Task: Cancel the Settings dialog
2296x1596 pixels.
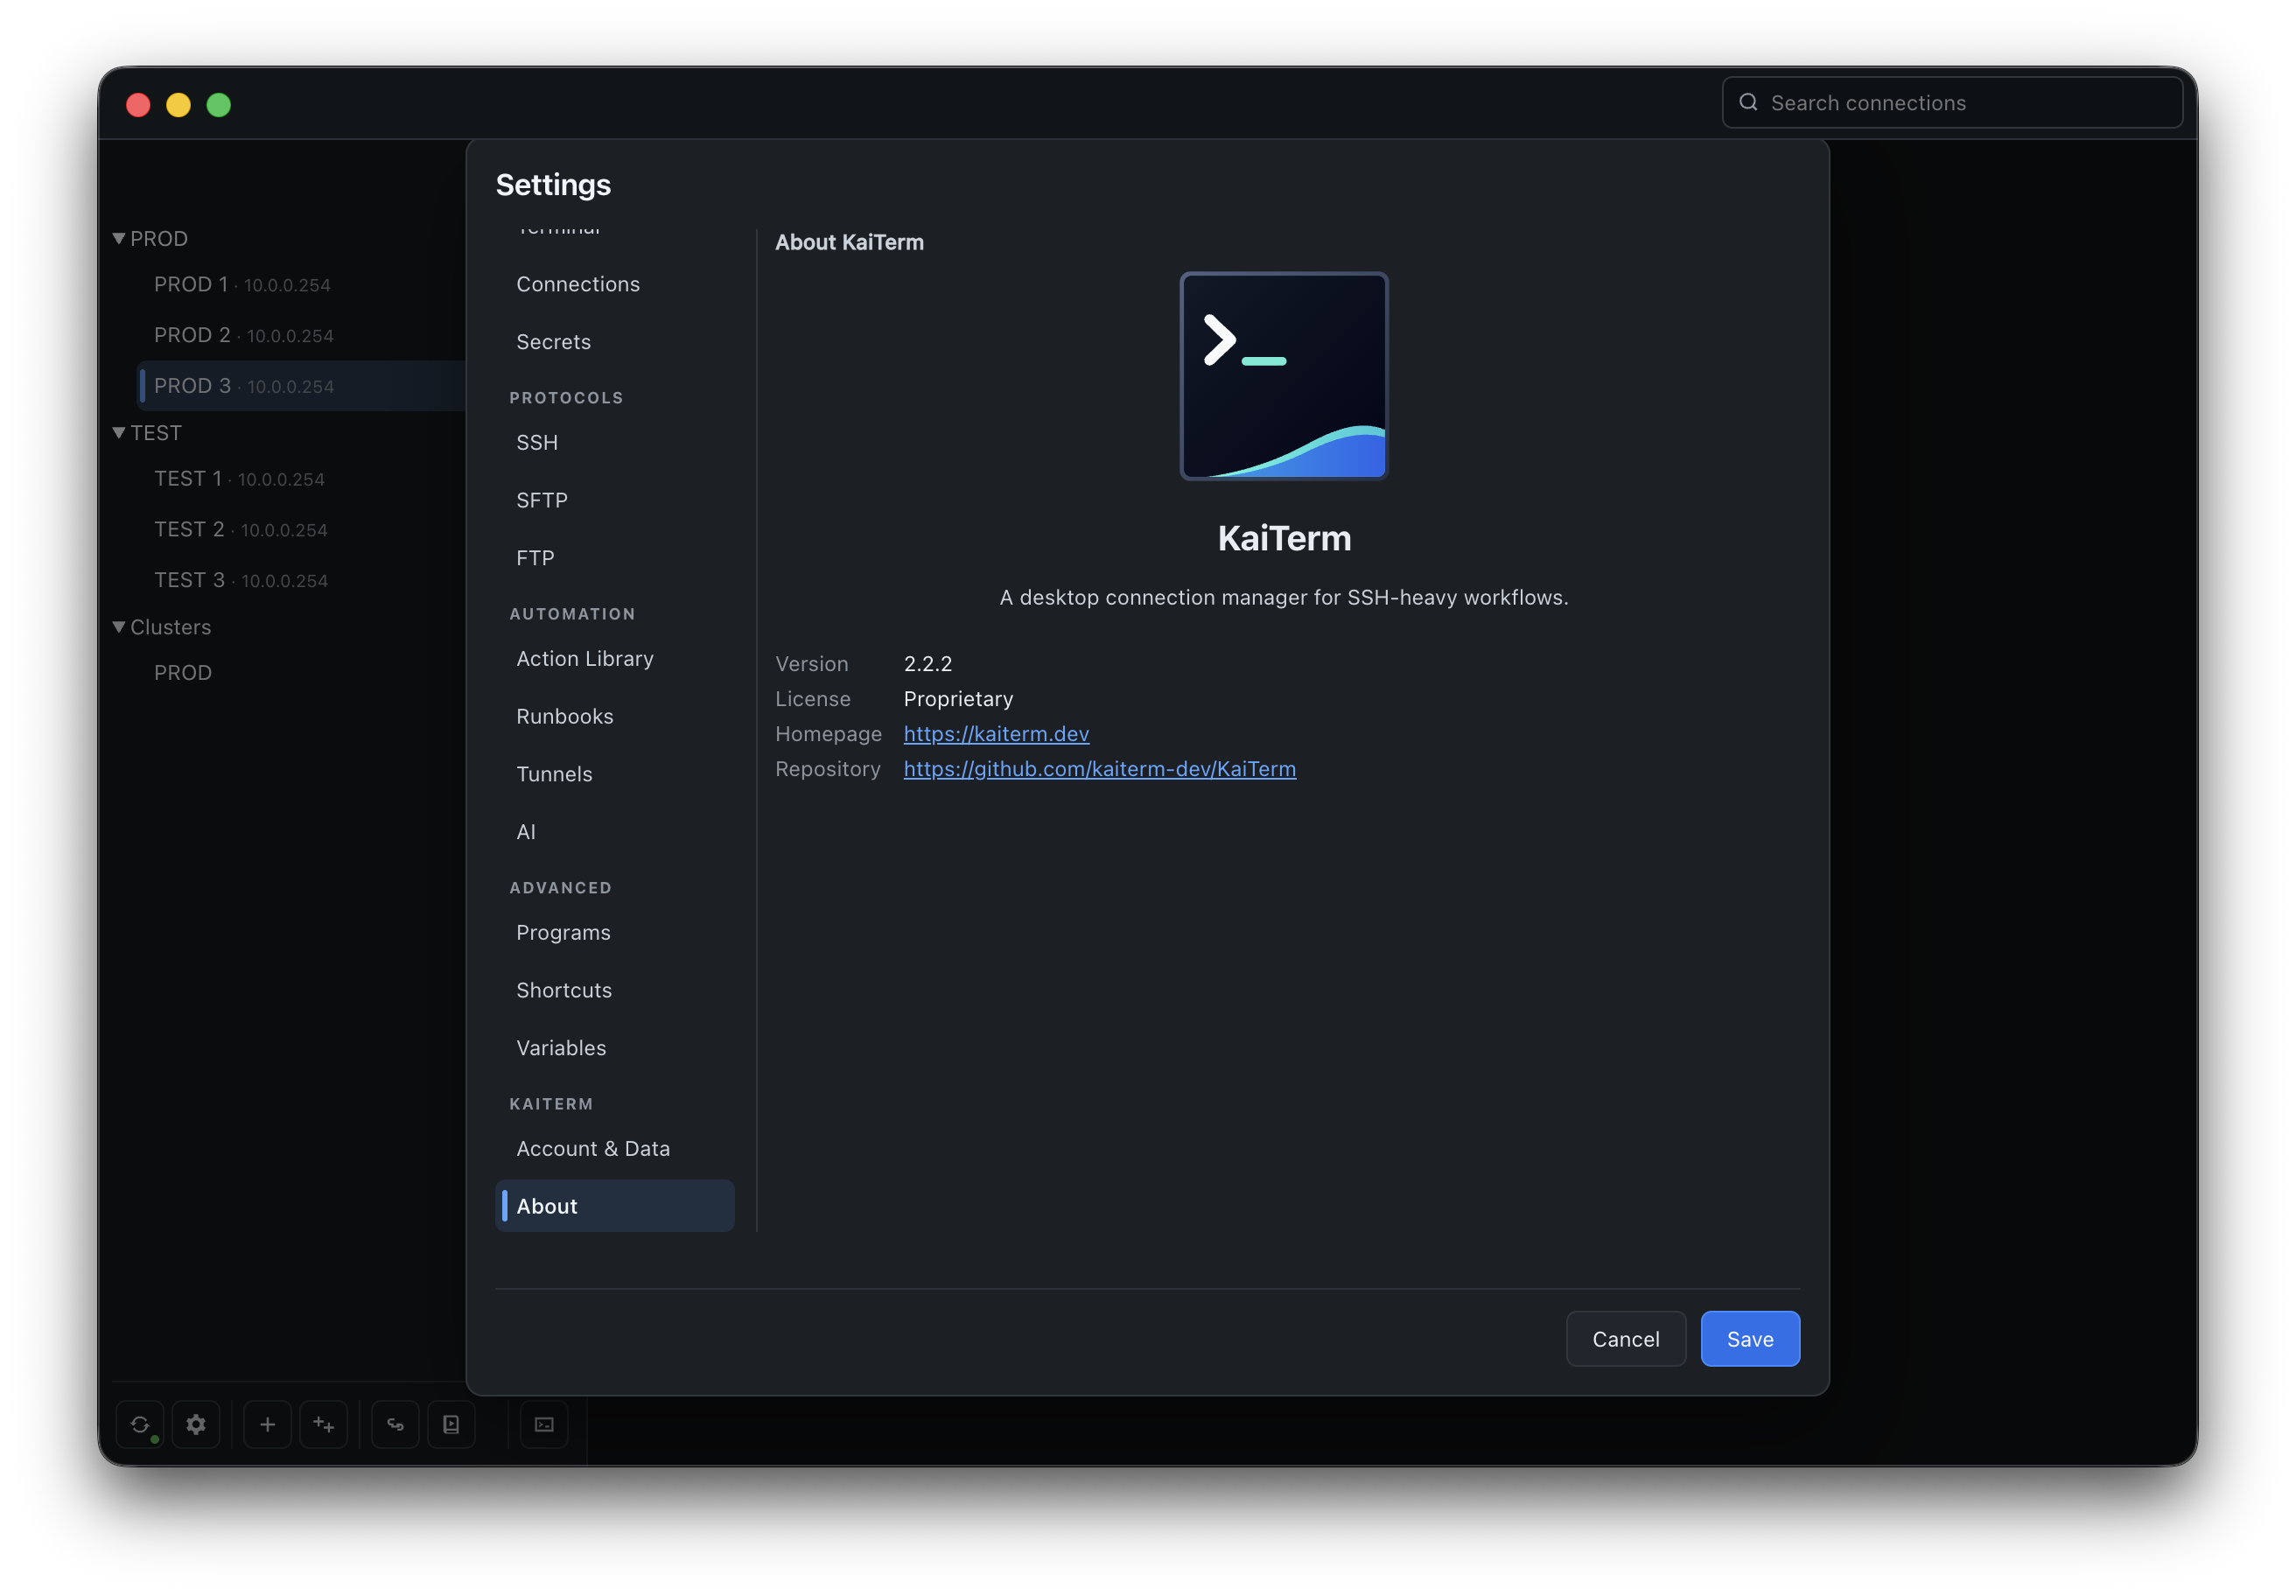Action: pyautogui.click(x=1626, y=1339)
